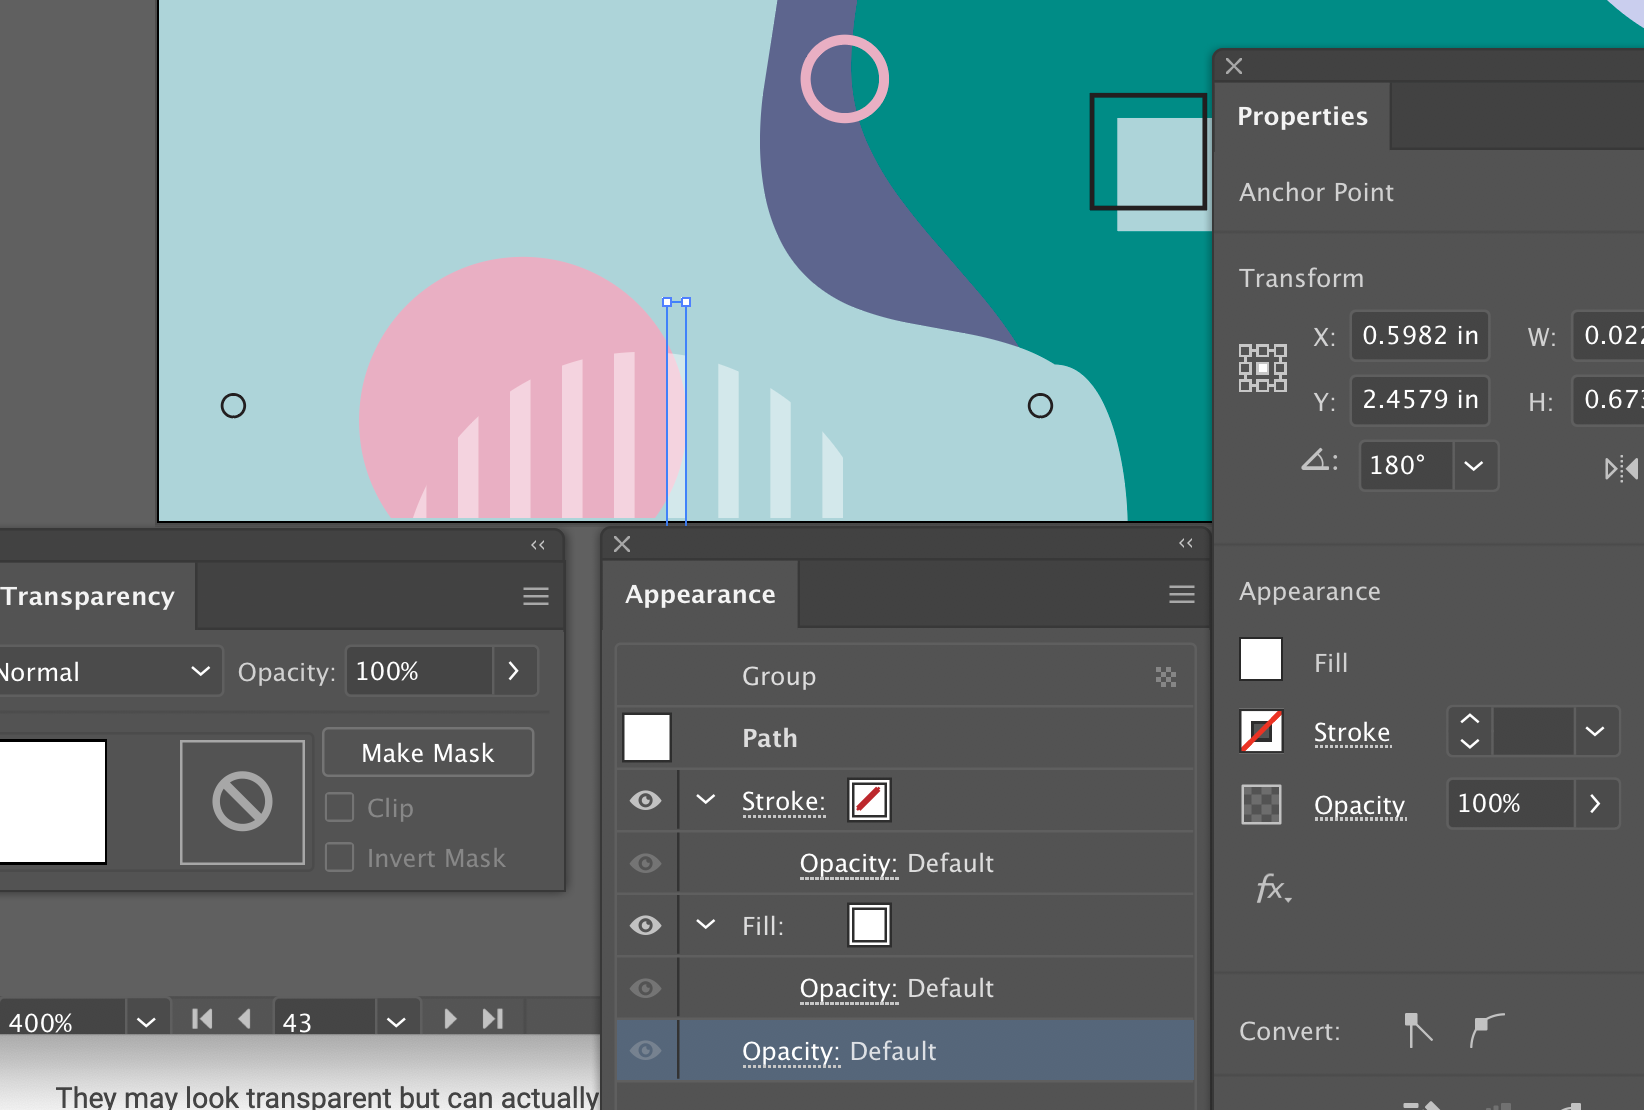Open the fx effects menu in Properties
The image size is (1644, 1110).
[x=1269, y=888]
